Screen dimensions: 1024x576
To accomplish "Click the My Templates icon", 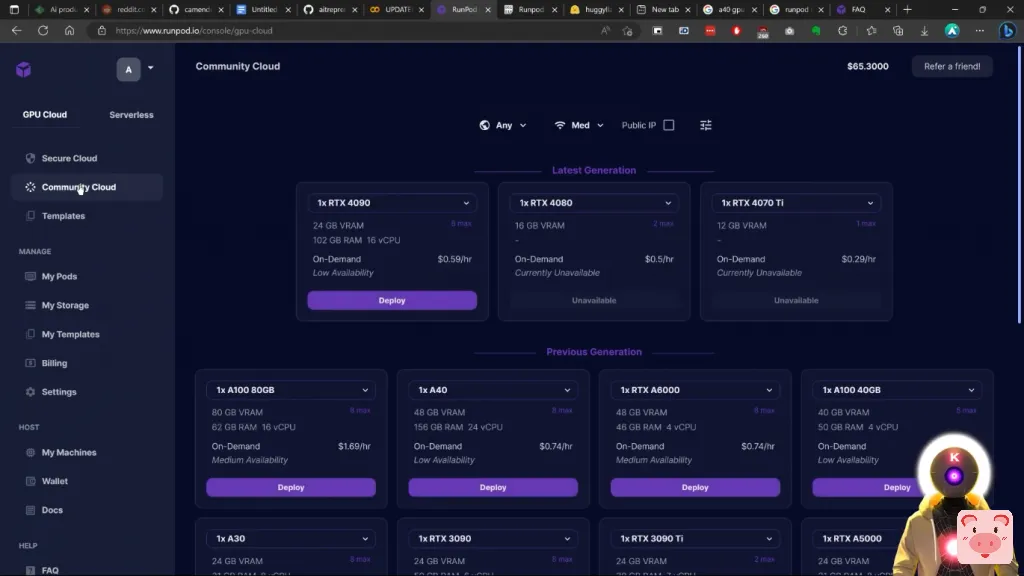I will (30, 334).
